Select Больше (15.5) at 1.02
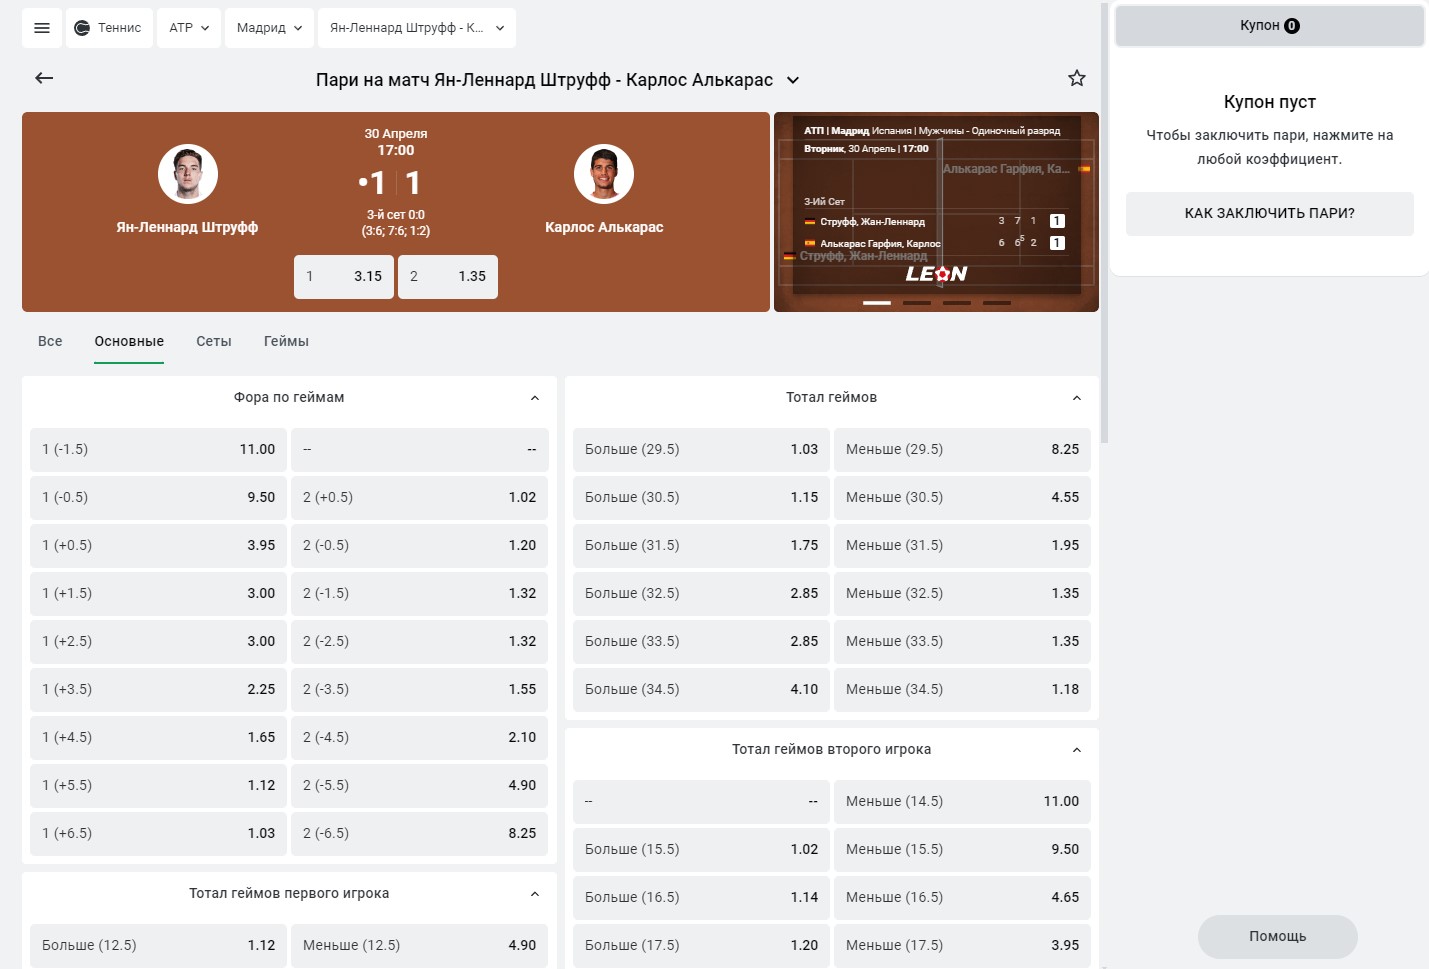The height and width of the screenshot is (969, 1429). (x=701, y=850)
